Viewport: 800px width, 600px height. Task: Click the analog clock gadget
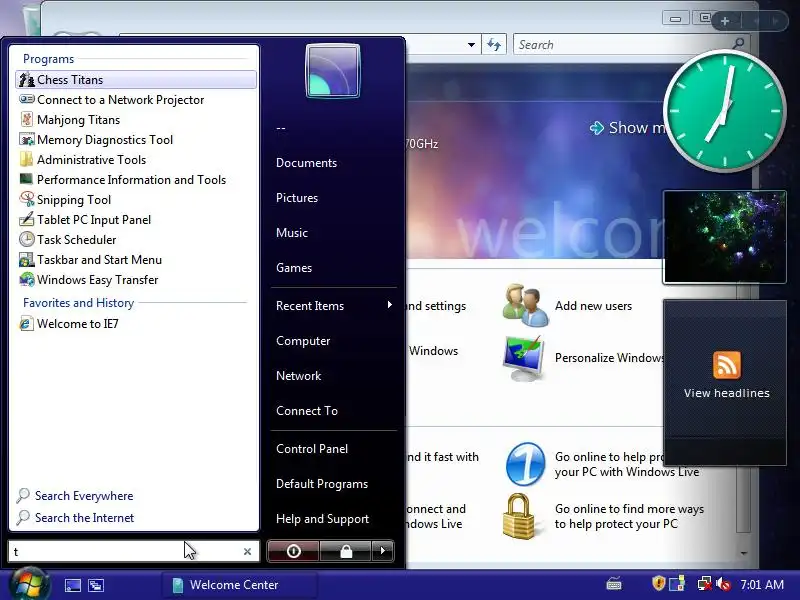pos(724,111)
